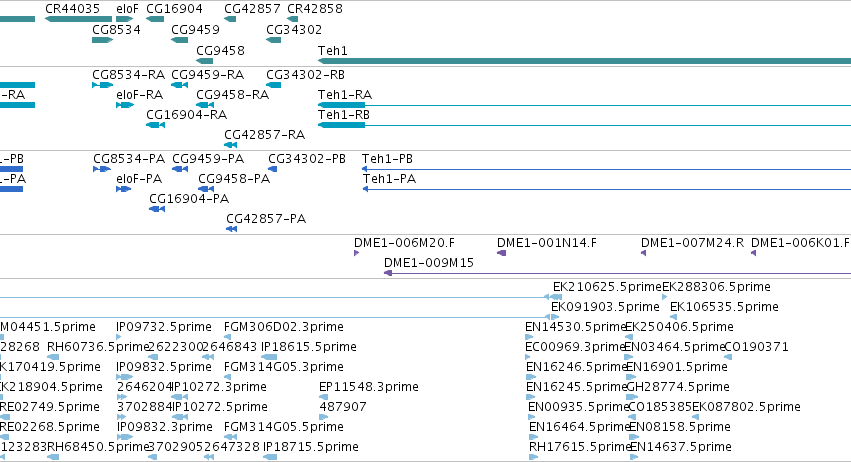Select EST EN16901.5prime label
851x462 pixels.
[x=677, y=367]
